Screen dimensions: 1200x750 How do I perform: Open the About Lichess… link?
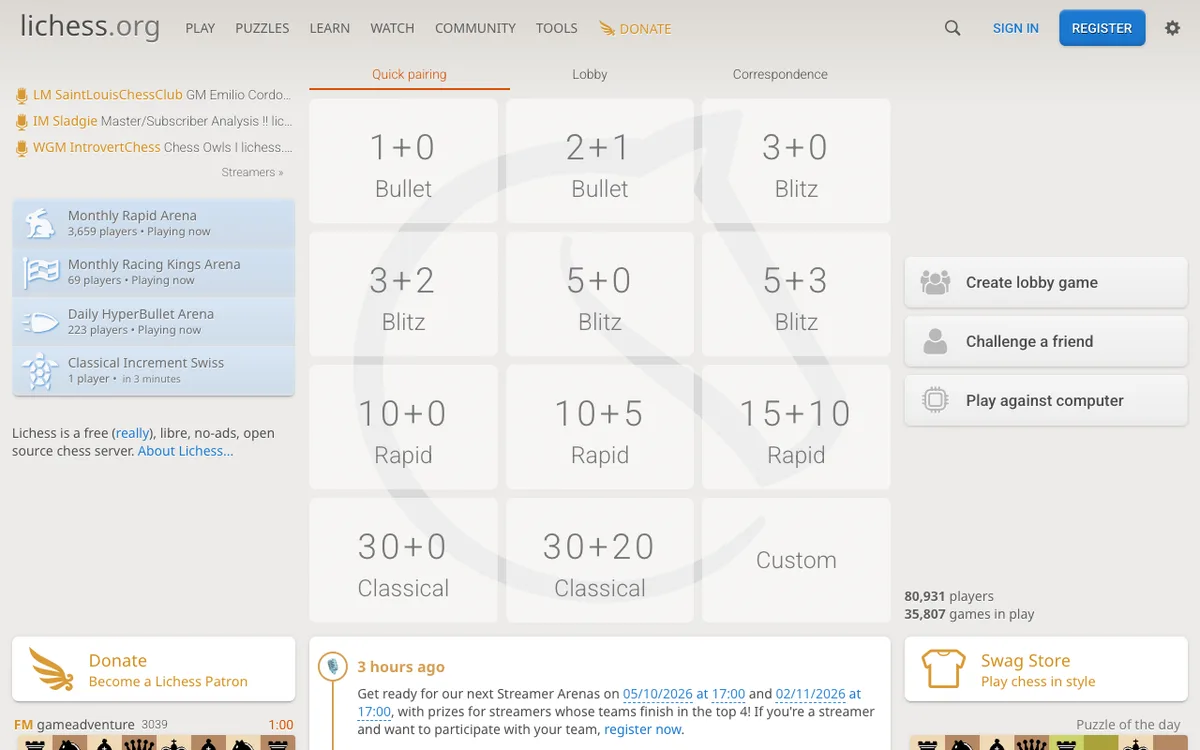point(185,451)
